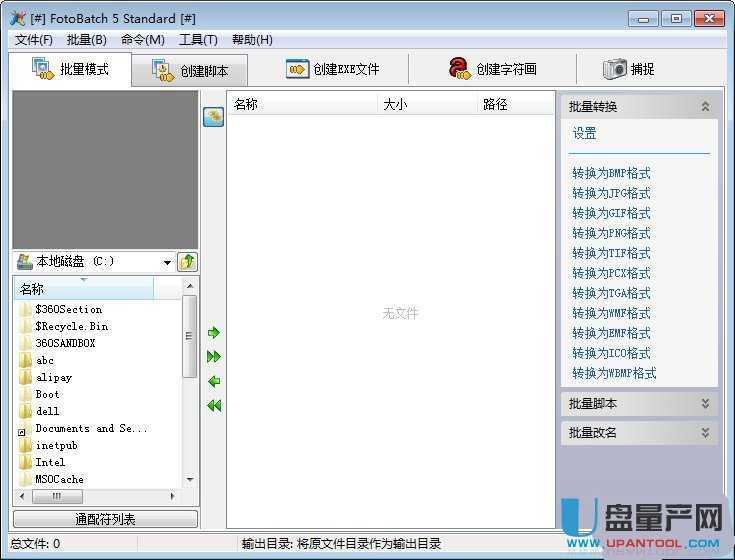The height and width of the screenshot is (560, 735).
Task: Open the 批量(B) menu
Action: click(x=87, y=40)
